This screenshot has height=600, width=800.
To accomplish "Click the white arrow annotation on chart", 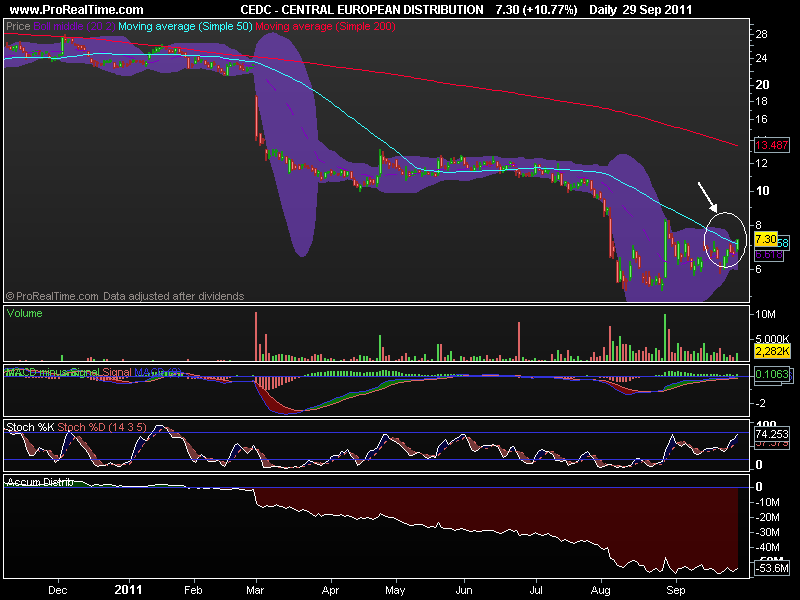I will (708, 197).
